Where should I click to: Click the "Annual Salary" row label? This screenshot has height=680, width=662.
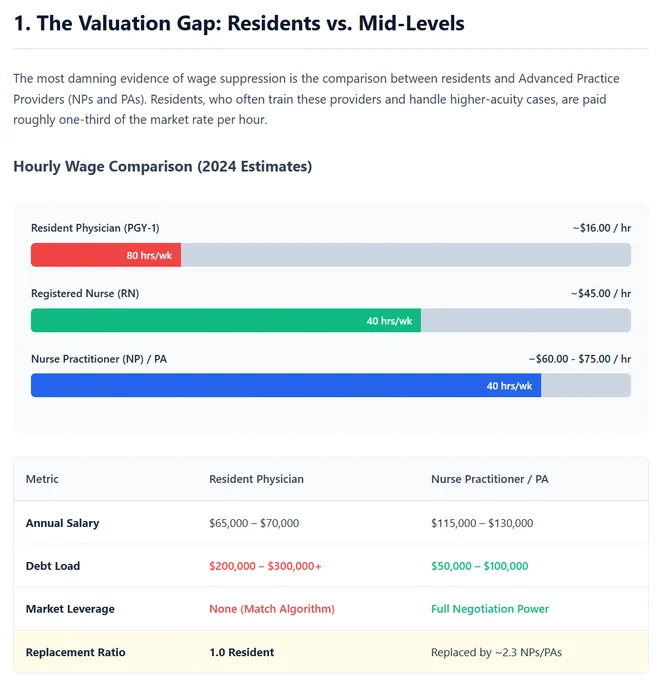[x=62, y=523]
